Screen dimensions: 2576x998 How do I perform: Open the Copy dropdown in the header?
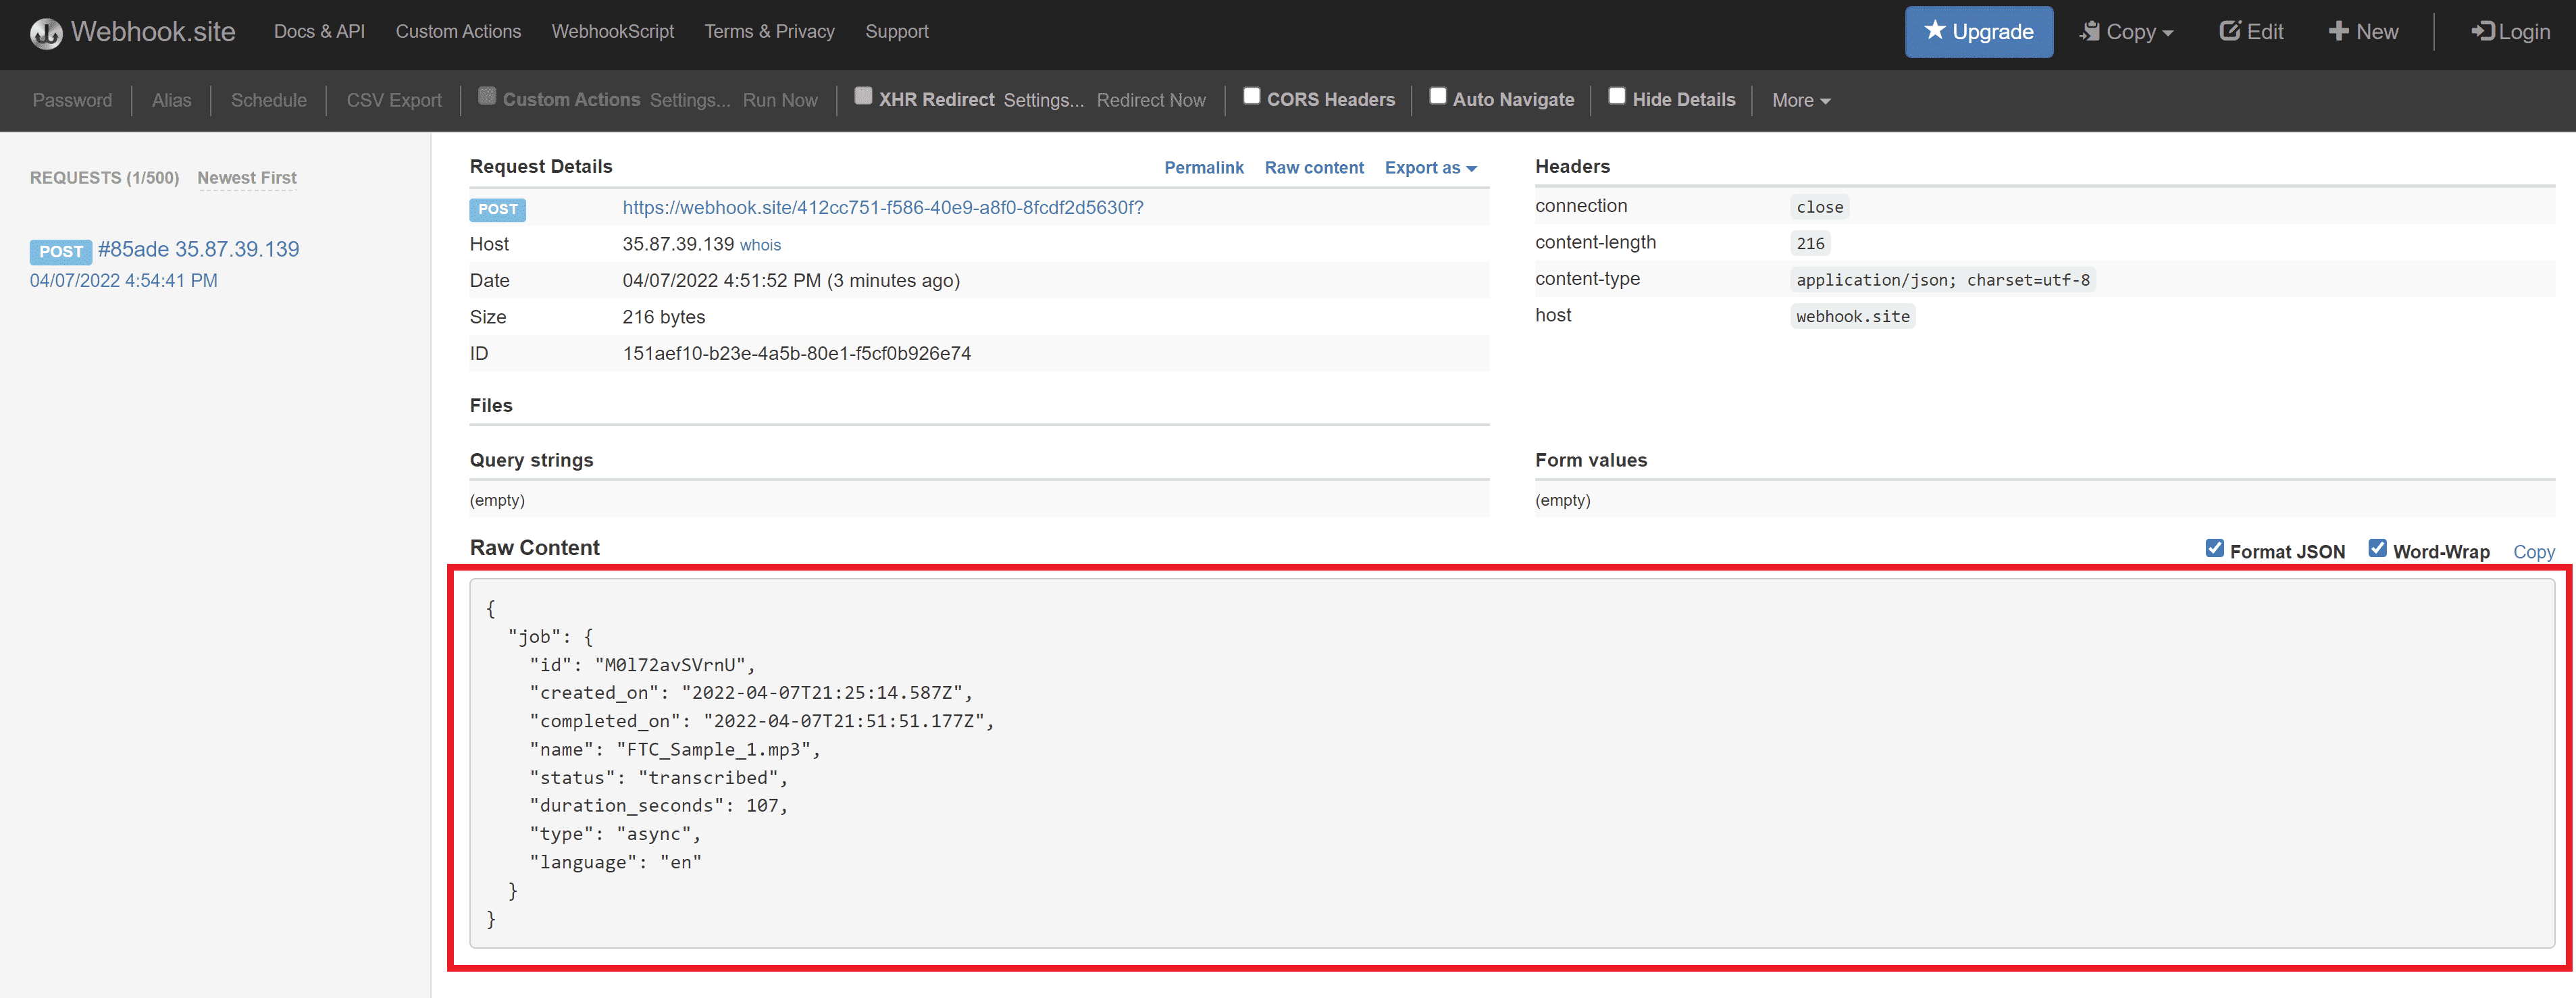click(2126, 31)
